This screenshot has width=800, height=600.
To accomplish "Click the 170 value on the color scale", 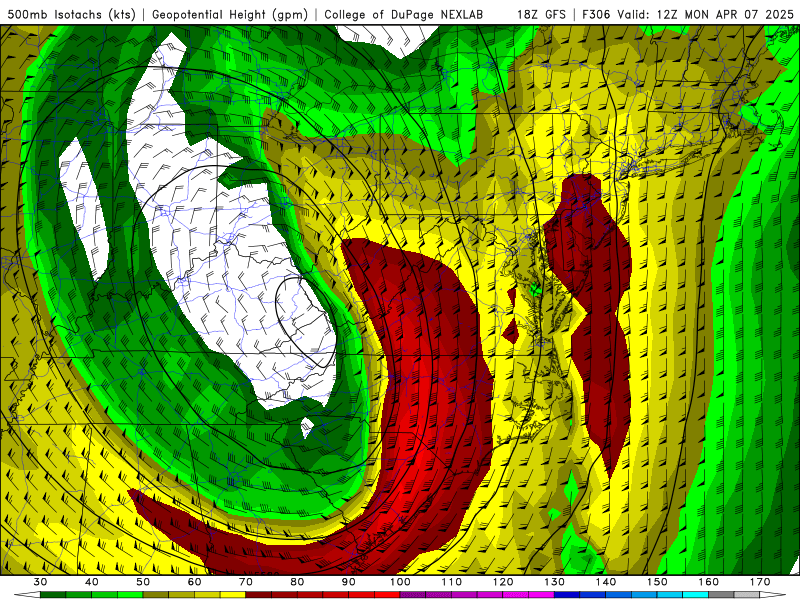I will [760, 582].
